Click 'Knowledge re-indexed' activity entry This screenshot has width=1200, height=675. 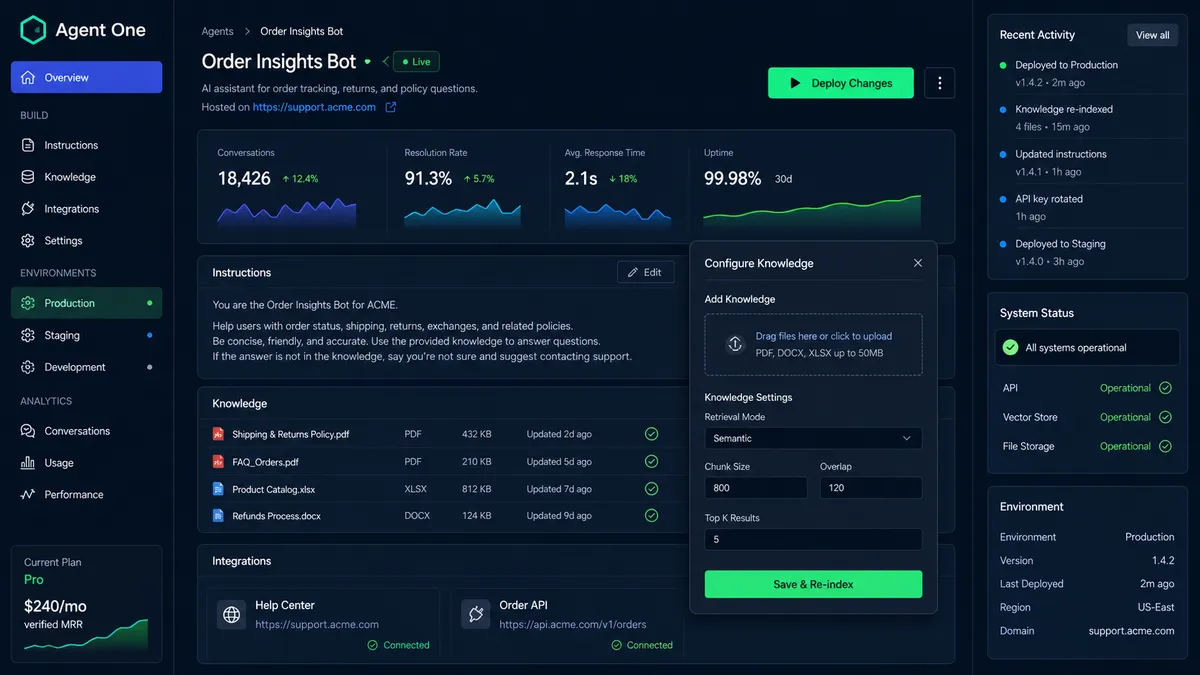pos(1064,109)
